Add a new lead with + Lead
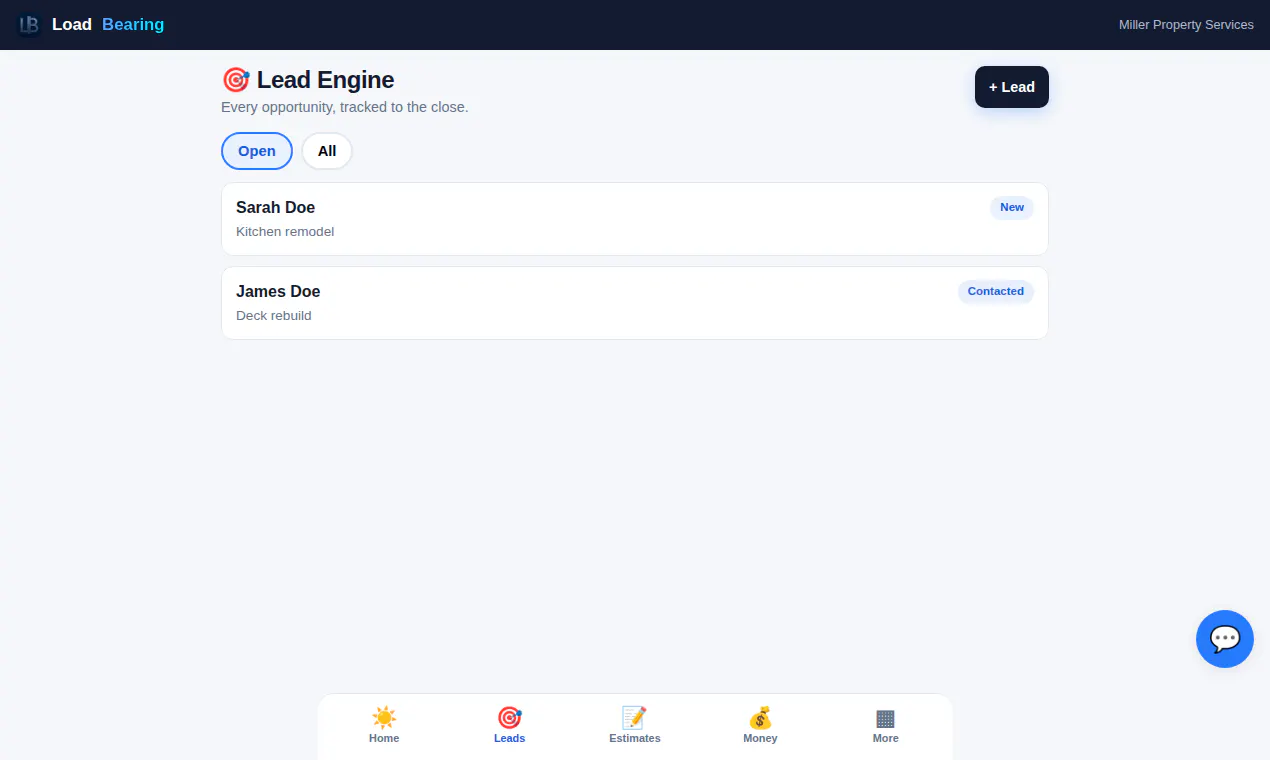1270x760 pixels. 1012,87
